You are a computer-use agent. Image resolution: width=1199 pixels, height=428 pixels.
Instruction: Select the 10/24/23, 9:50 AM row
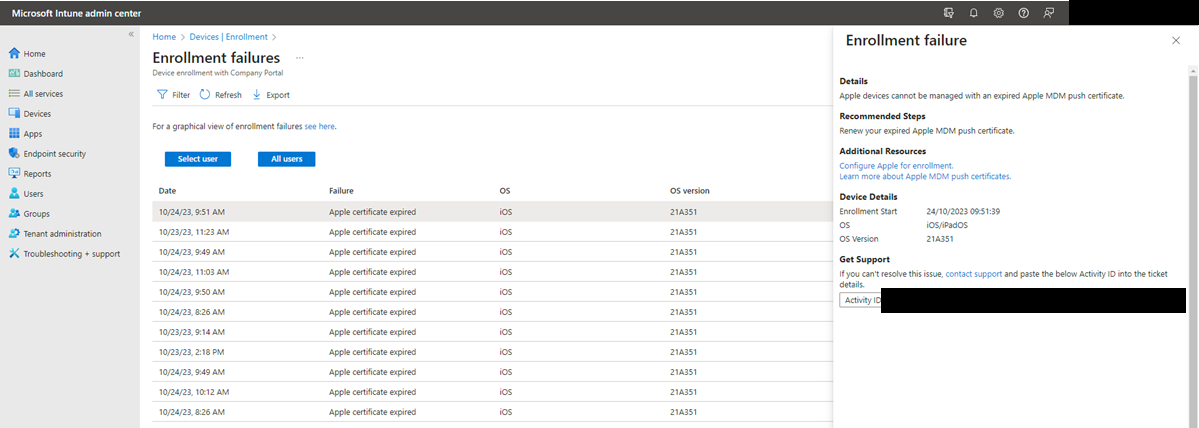[492, 292]
